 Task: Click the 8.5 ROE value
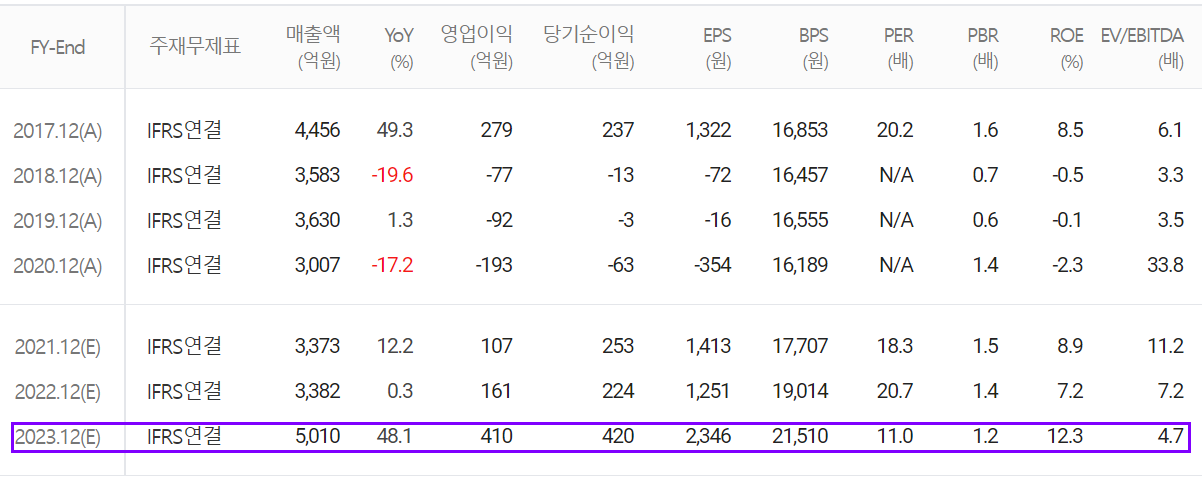[1071, 130]
